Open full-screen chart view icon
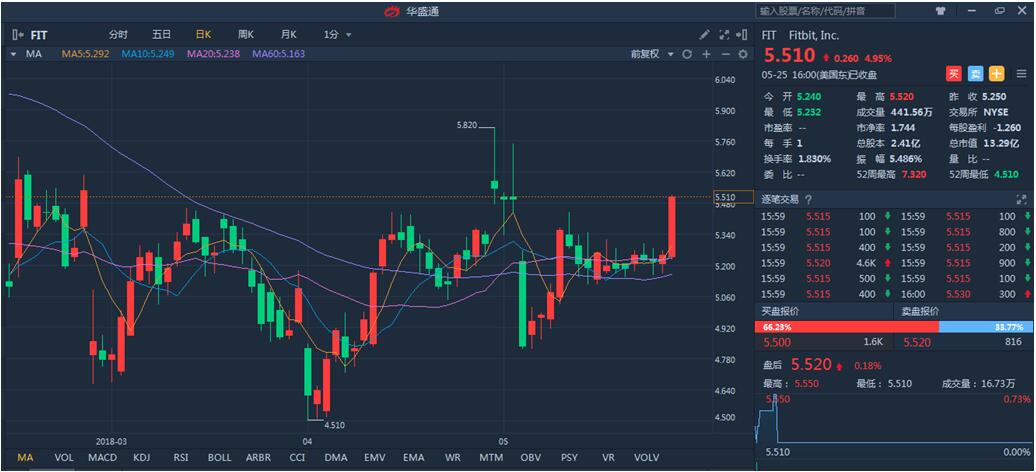This screenshot has width=1036, height=472. [x=723, y=34]
